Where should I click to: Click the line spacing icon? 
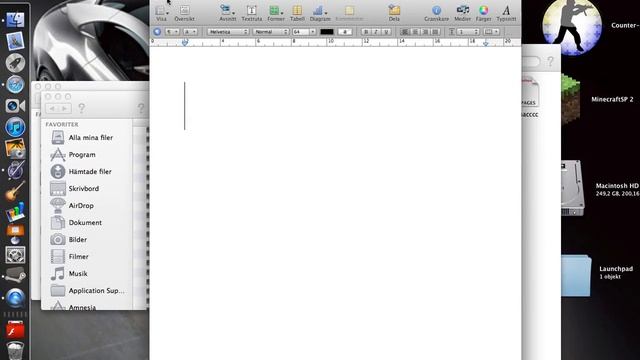451,32
